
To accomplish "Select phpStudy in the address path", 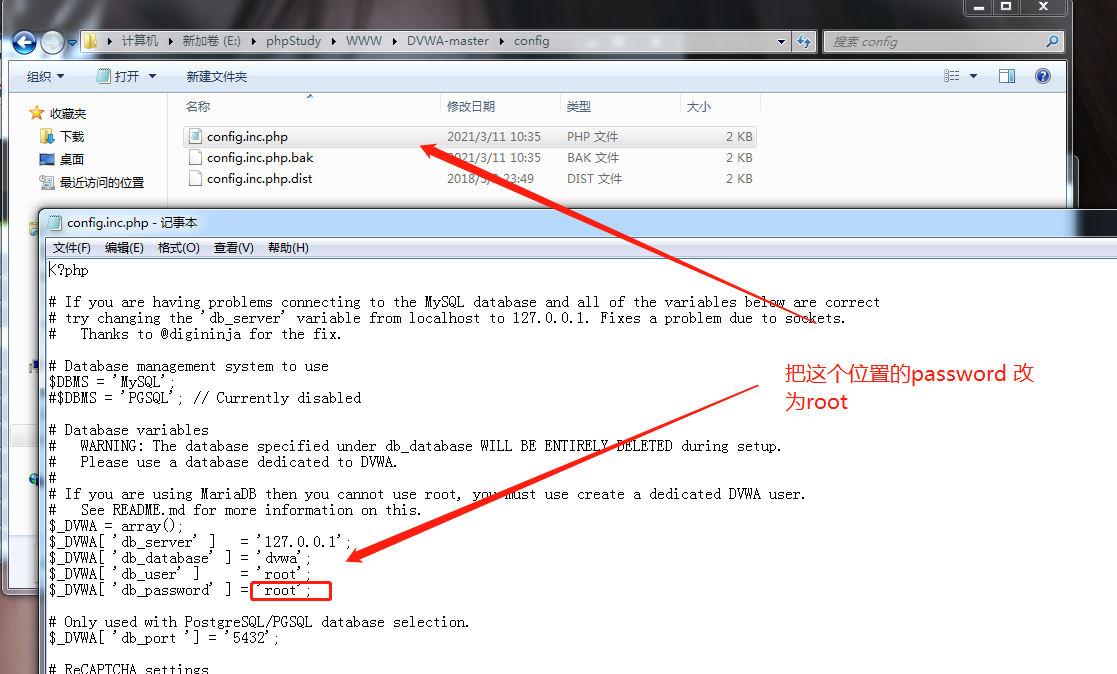I will 293,41.
